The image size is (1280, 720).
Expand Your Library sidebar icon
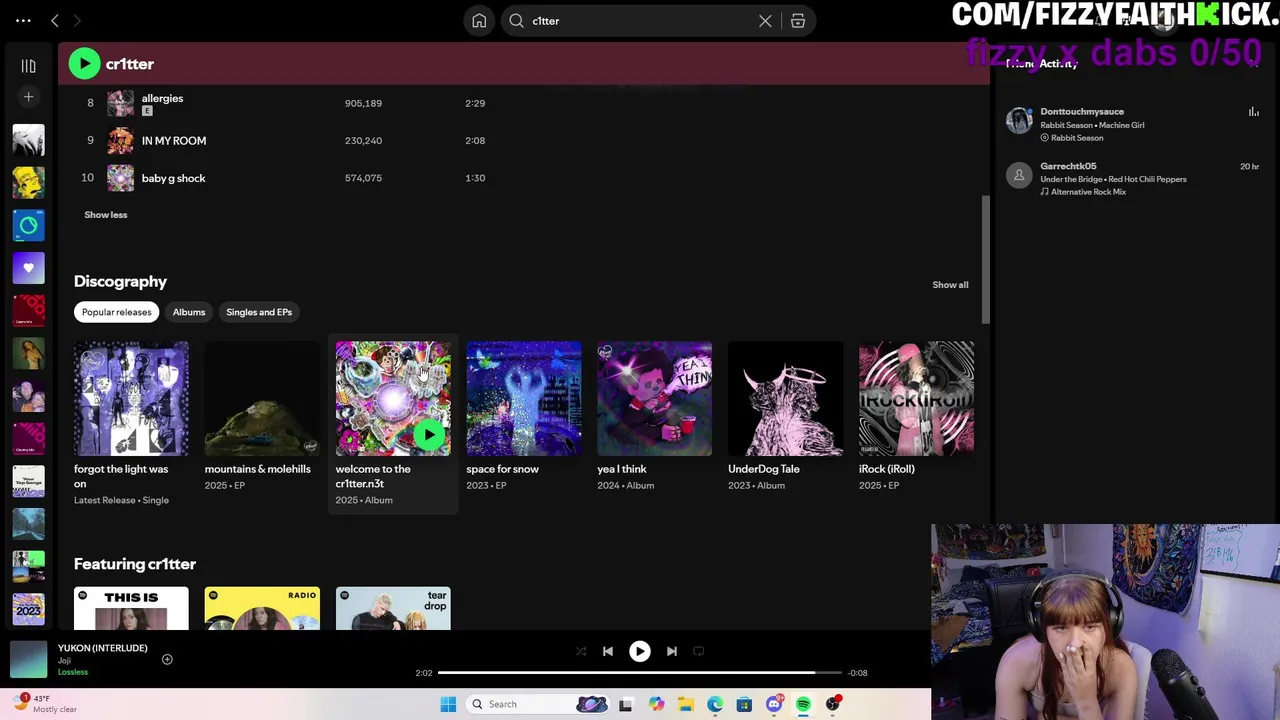pyautogui.click(x=28, y=66)
